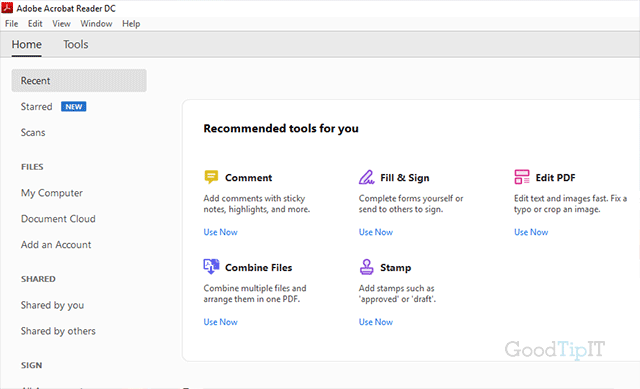Switch to the Tools tab
Viewport: 640px width, 389px height.
click(76, 44)
